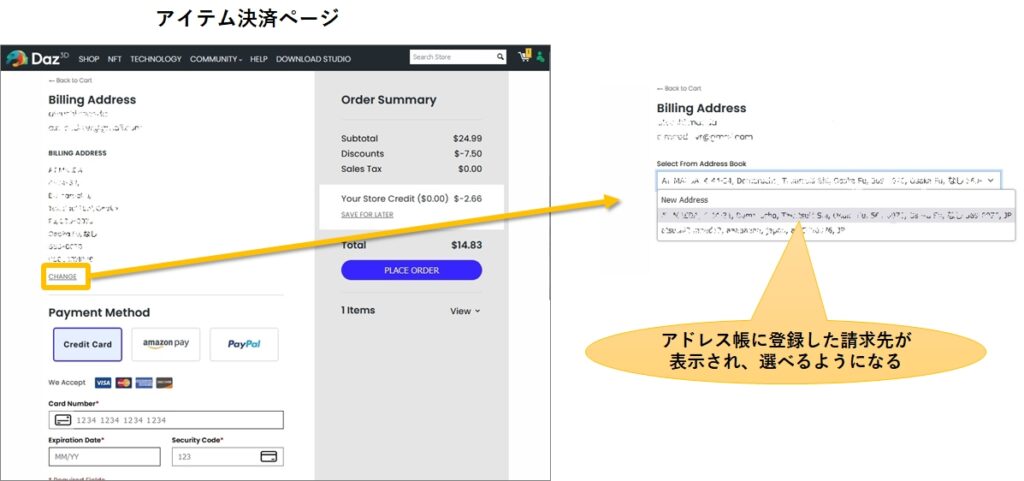The width and height of the screenshot is (1024, 481).
Task: Click the Mastercard accepted card icon
Action: pos(124,383)
